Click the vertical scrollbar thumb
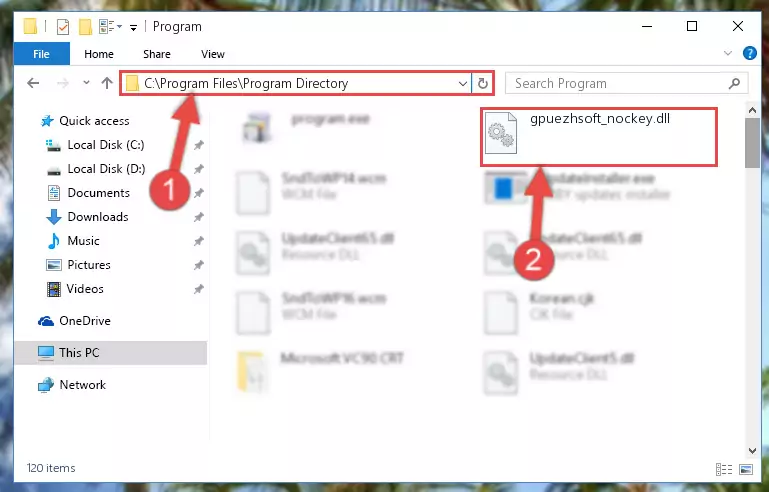The width and height of the screenshot is (769, 492). [x=752, y=143]
